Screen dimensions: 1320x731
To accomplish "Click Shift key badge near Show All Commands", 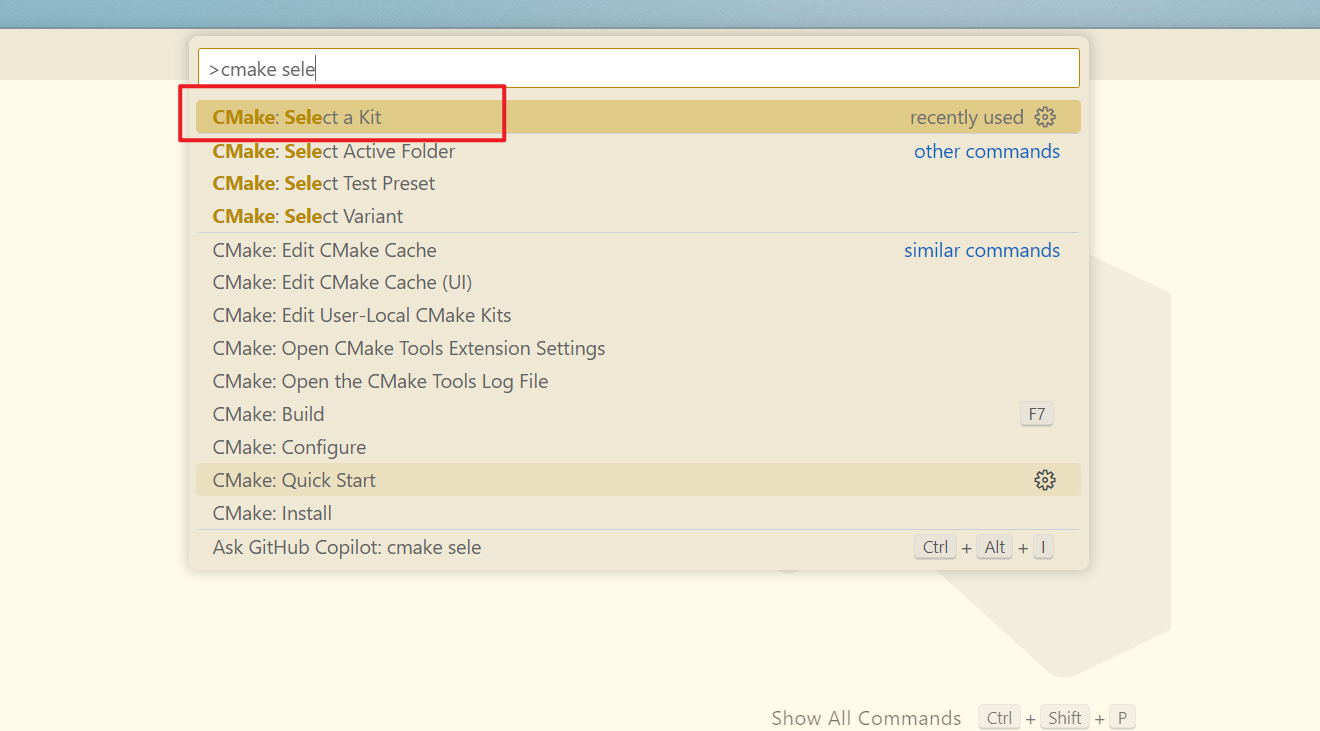I will (x=1065, y=718).
